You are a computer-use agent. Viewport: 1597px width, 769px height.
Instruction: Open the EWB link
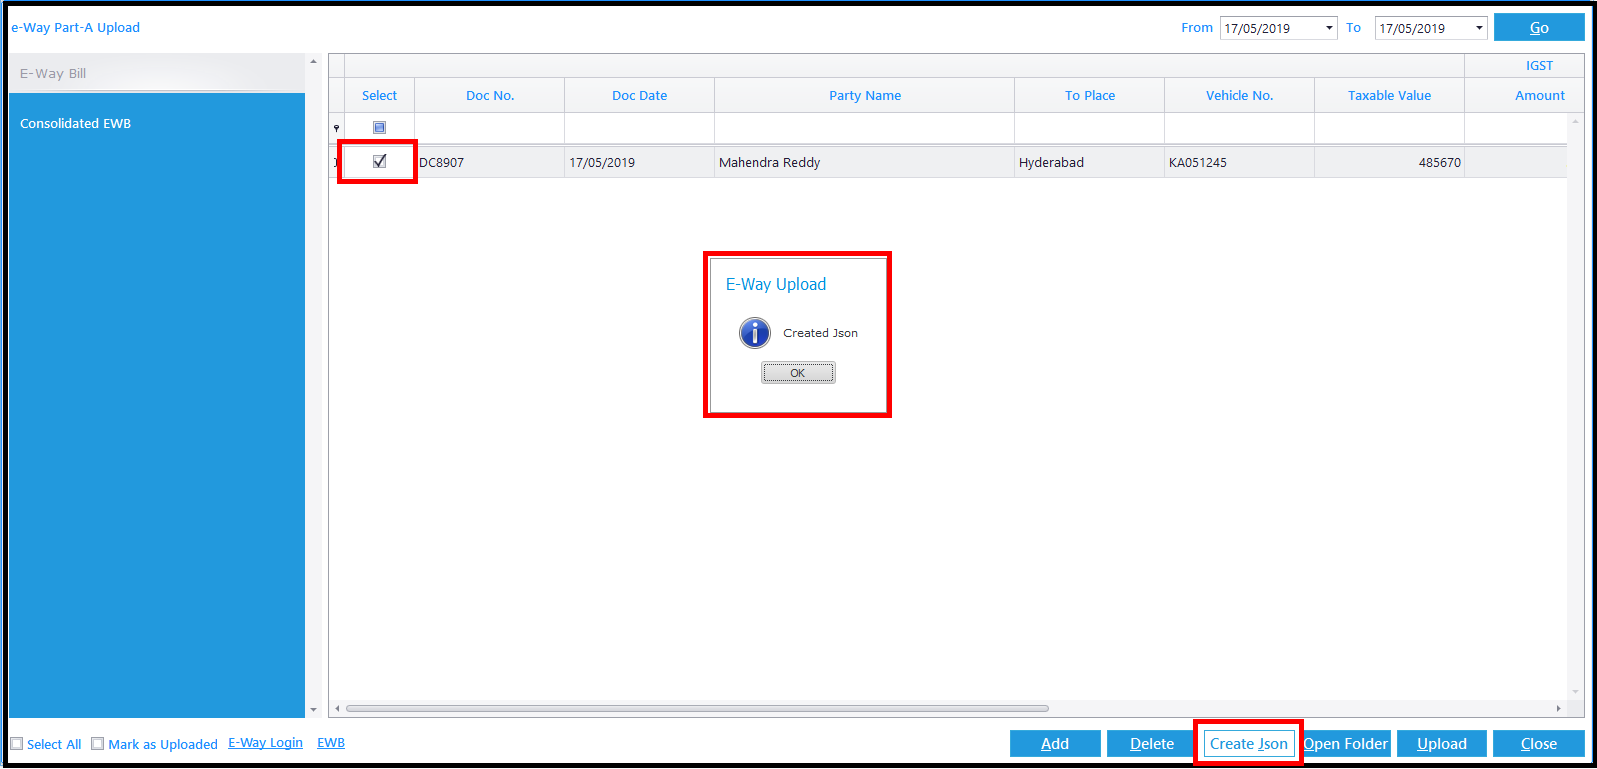tap(331, 743)
